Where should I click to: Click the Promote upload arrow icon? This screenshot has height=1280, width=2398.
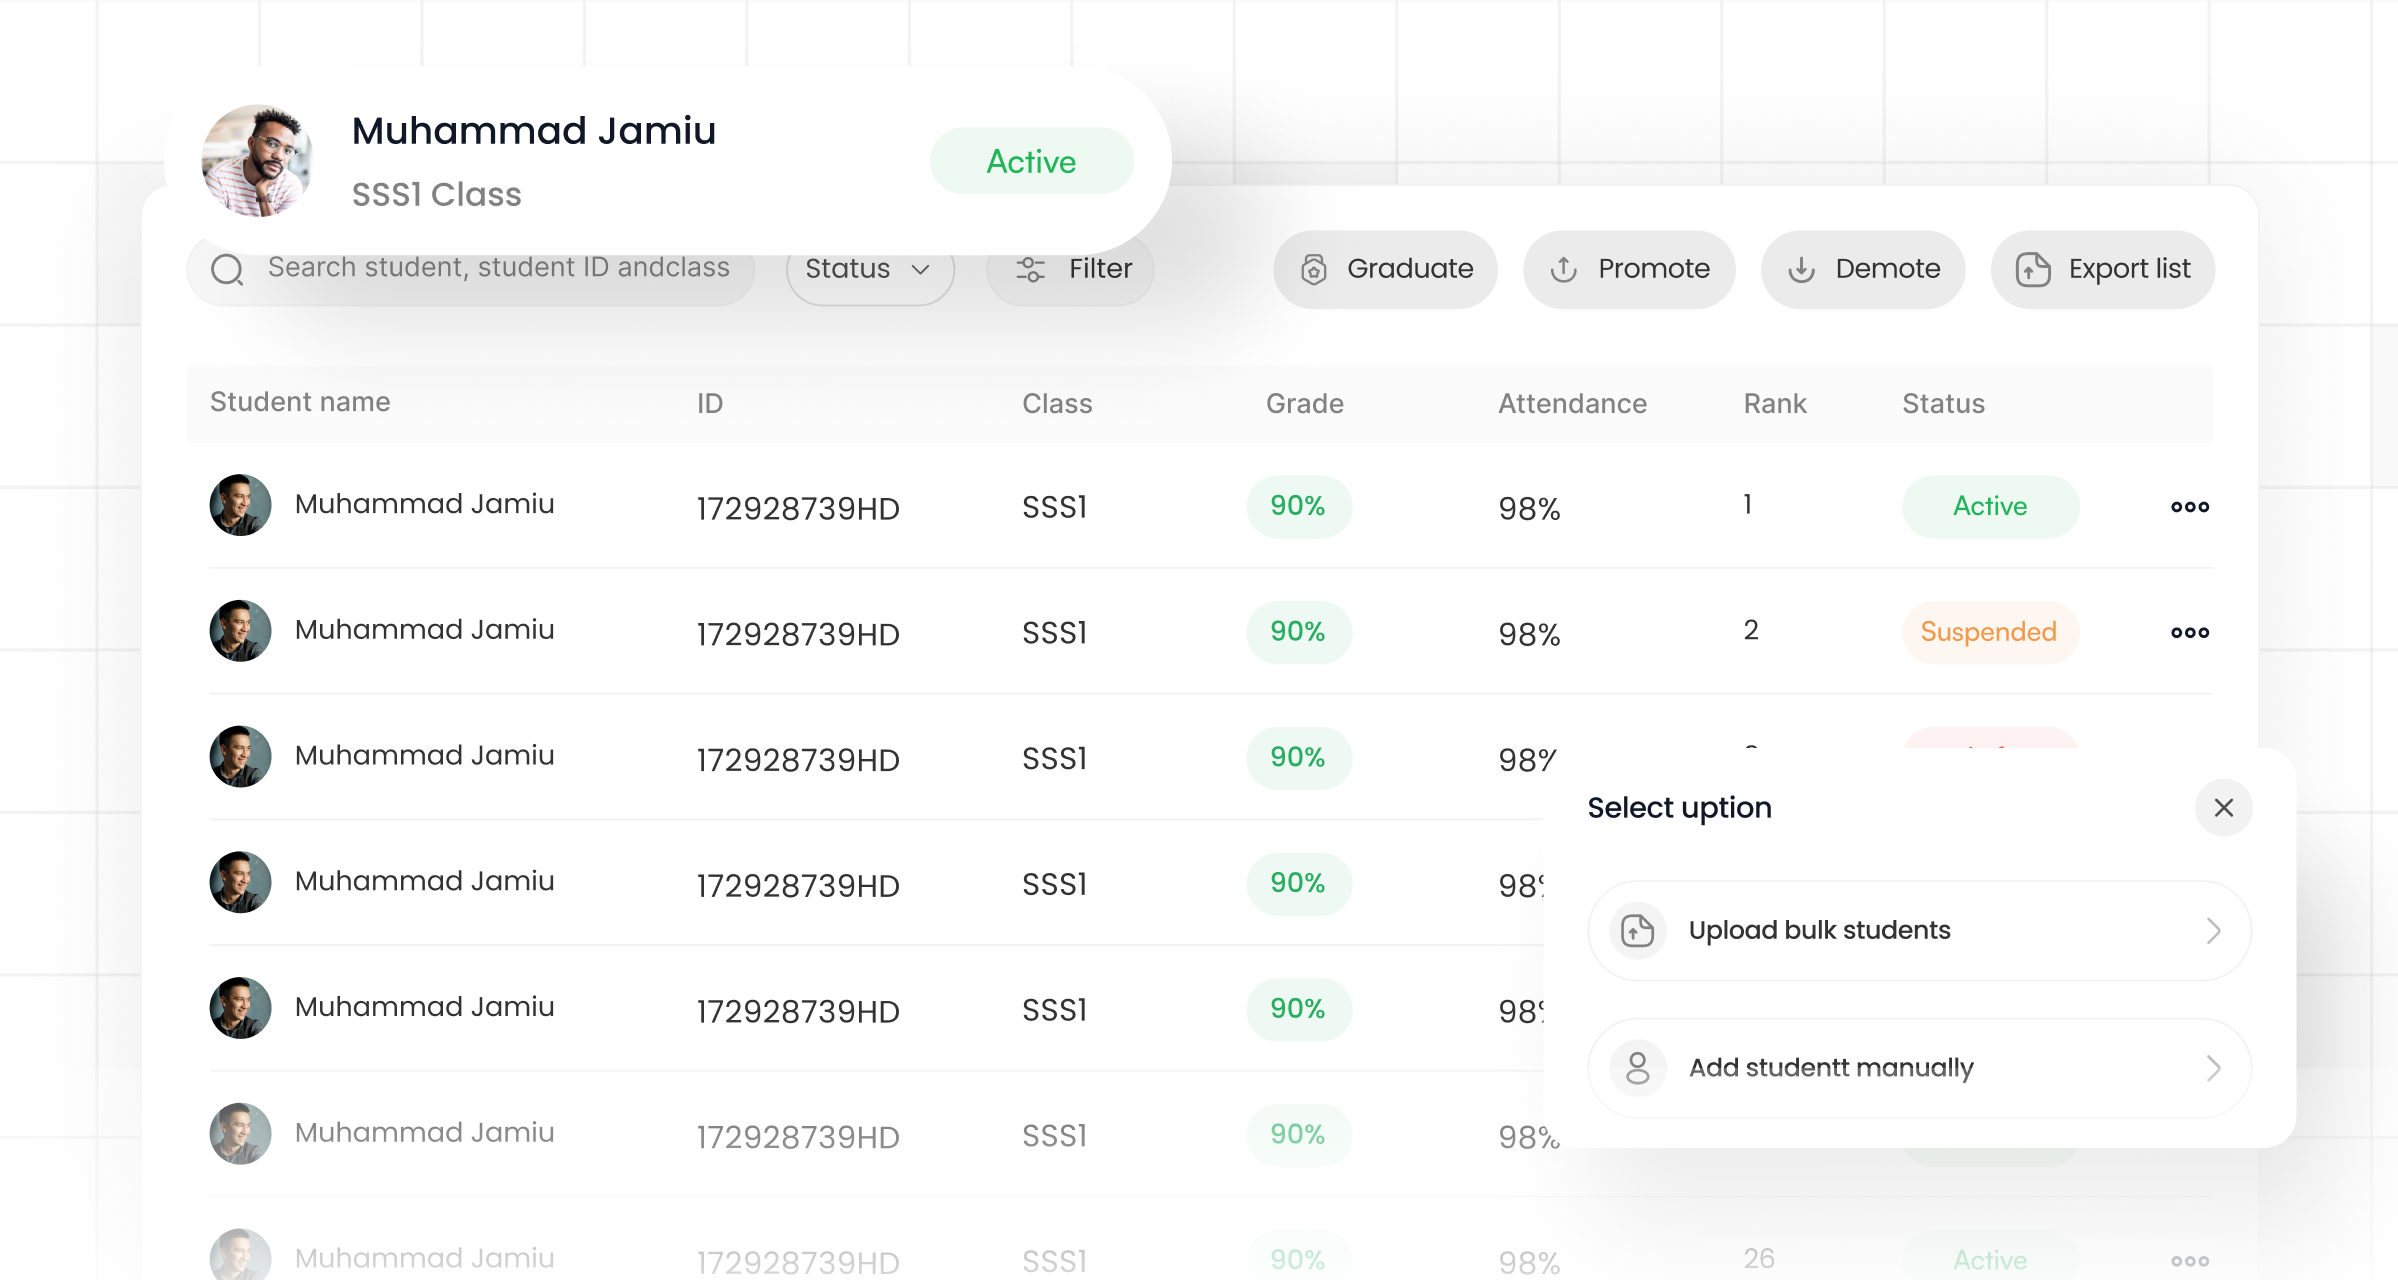[1563, 270]
